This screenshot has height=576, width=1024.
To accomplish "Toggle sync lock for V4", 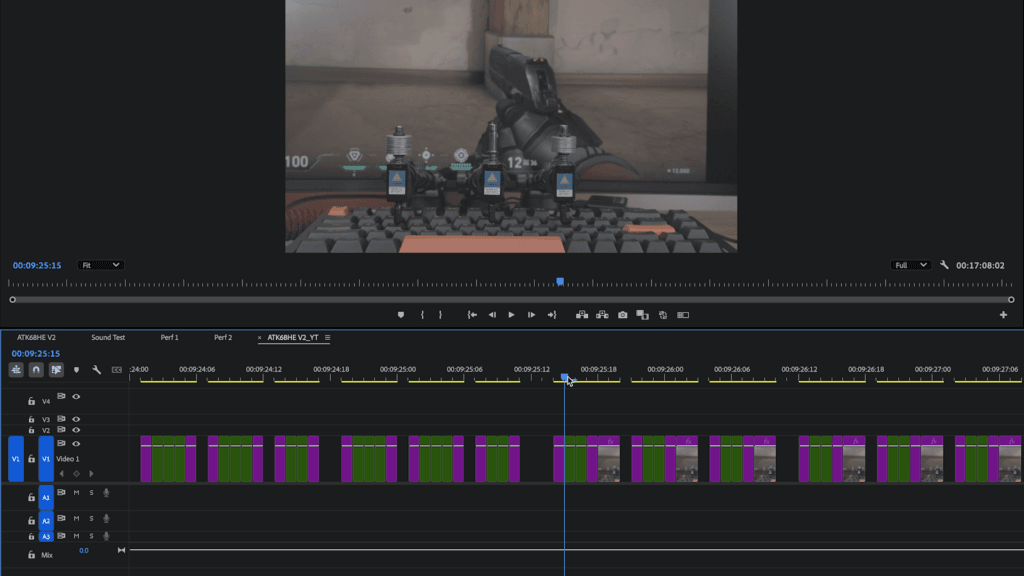I will (61, 396).
